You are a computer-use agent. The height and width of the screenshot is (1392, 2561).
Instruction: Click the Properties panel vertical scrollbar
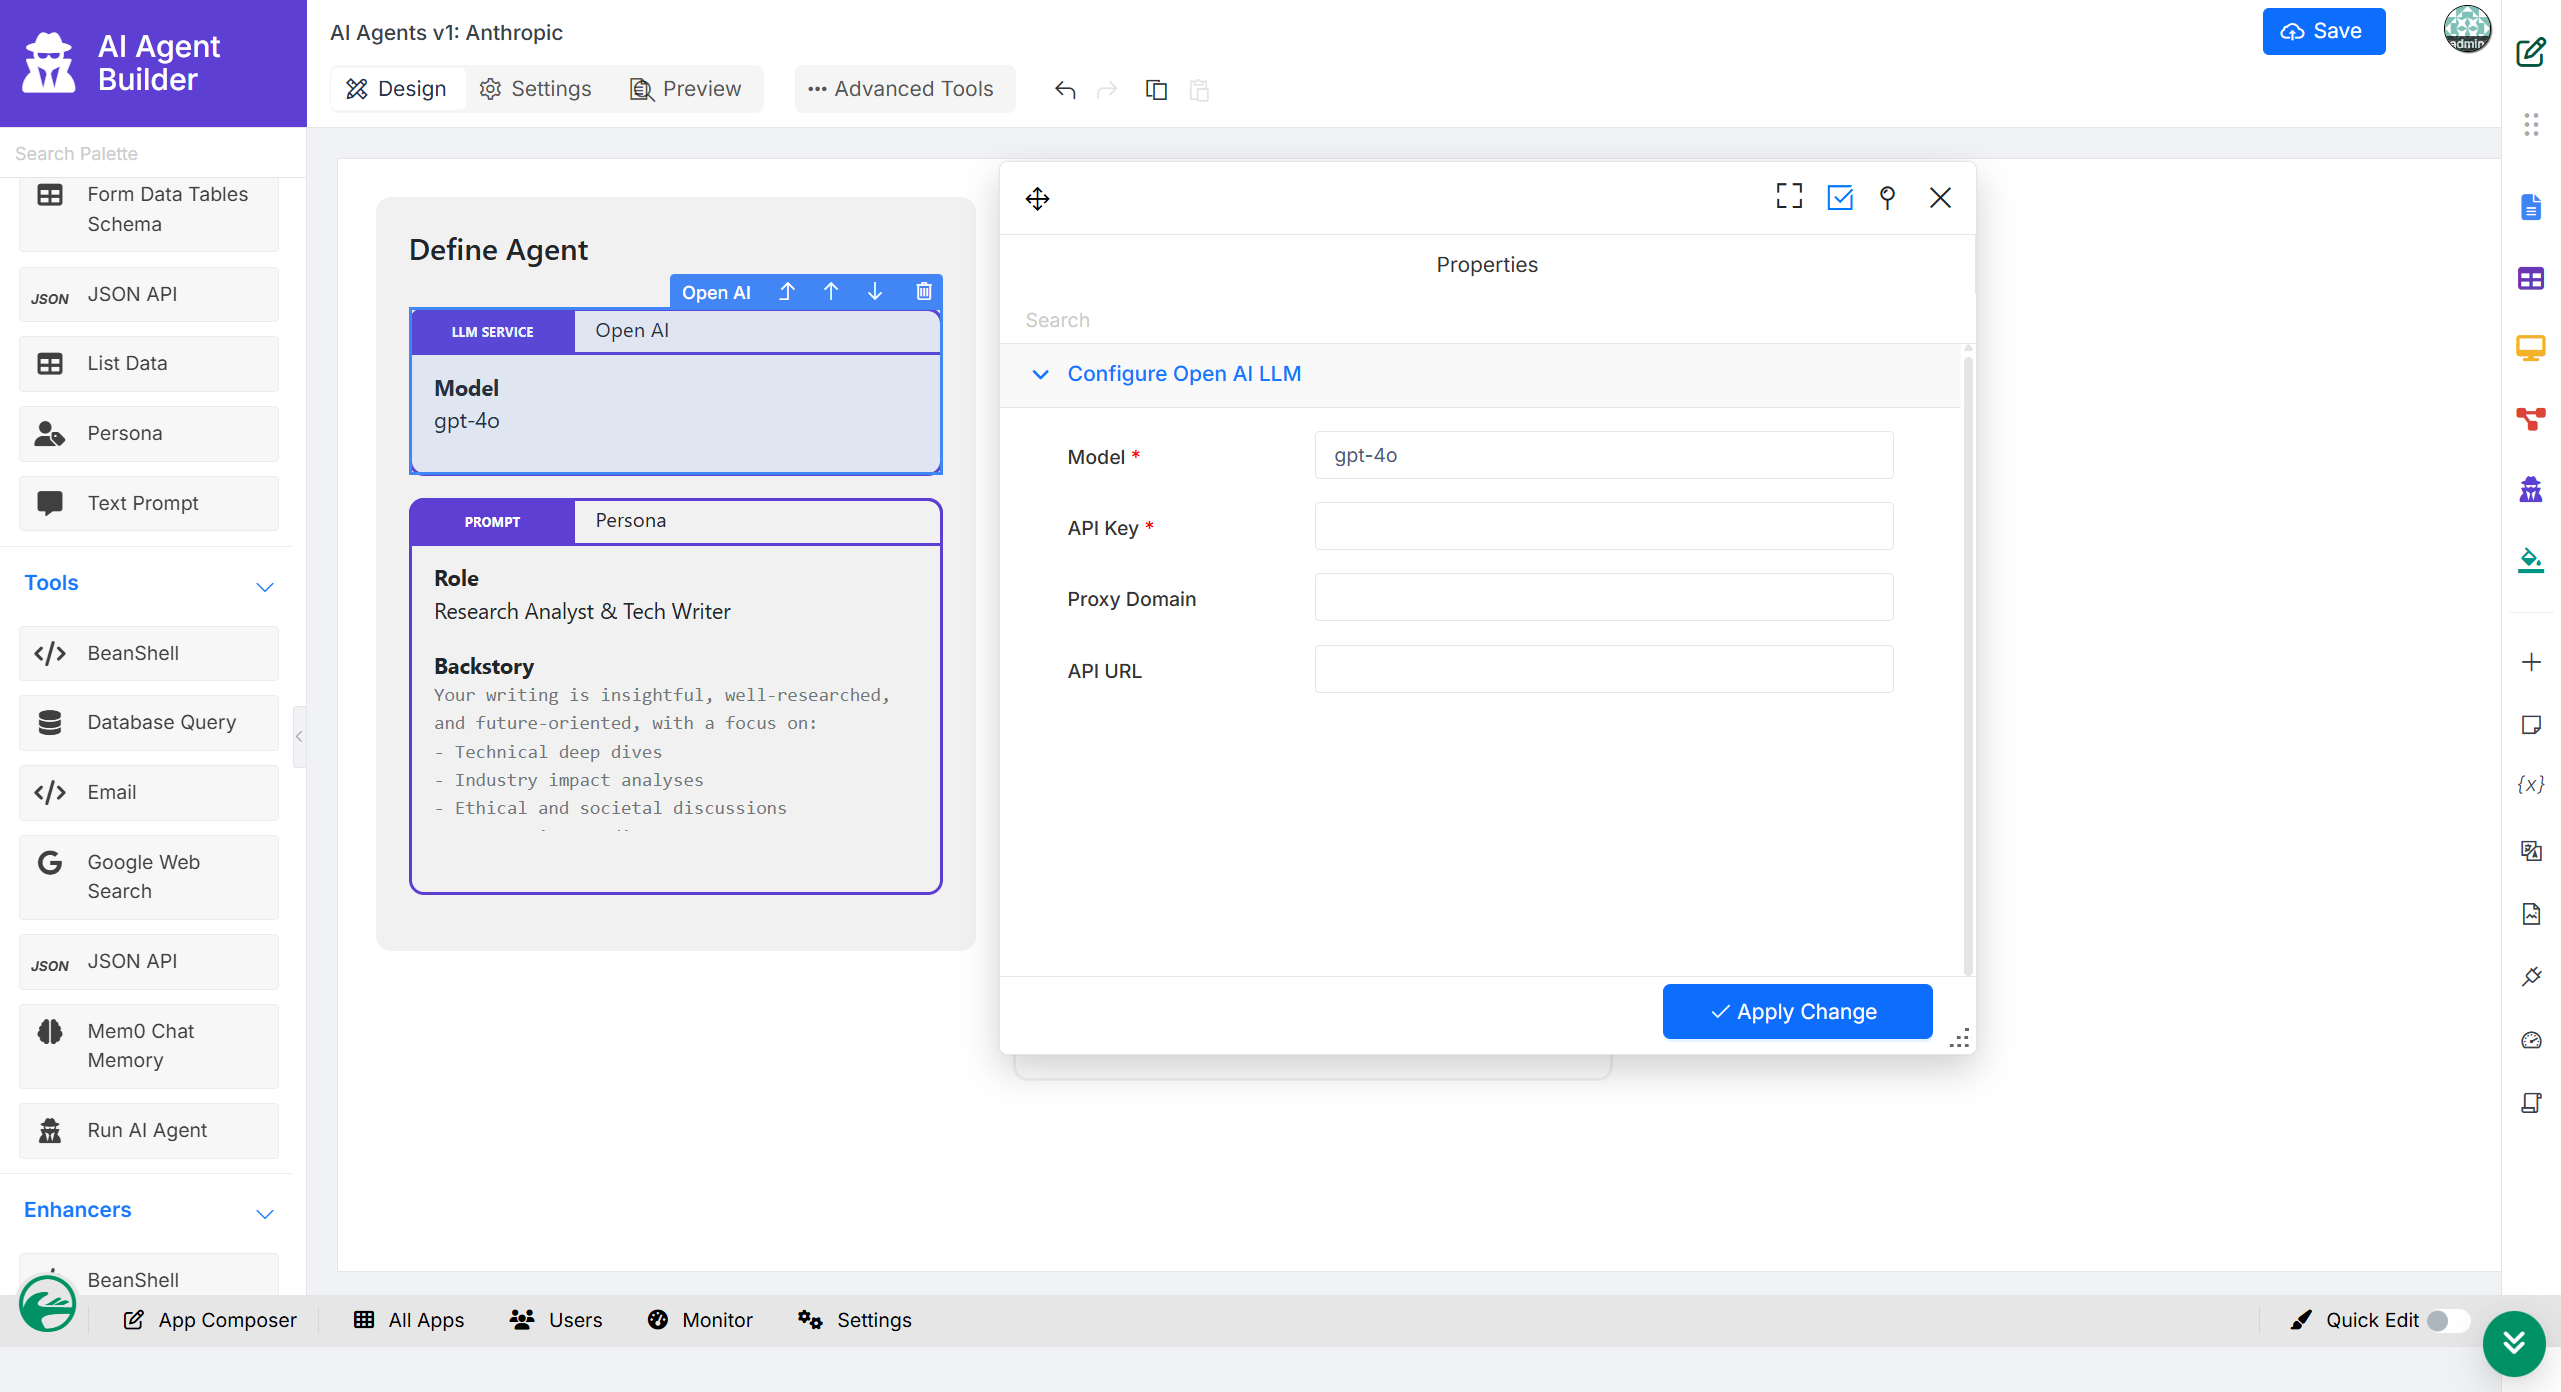(x=1967, y=660)
